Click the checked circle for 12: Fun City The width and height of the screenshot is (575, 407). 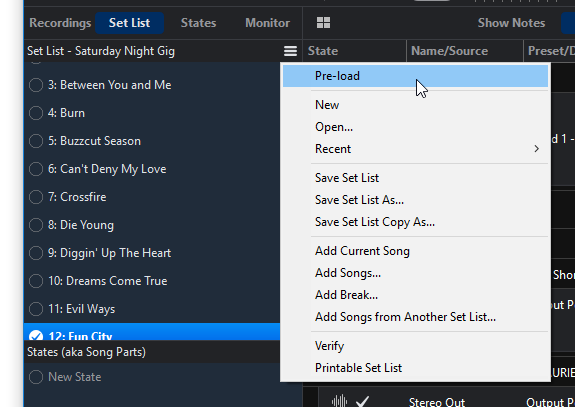pyautogui.click(x=36, y=336)
